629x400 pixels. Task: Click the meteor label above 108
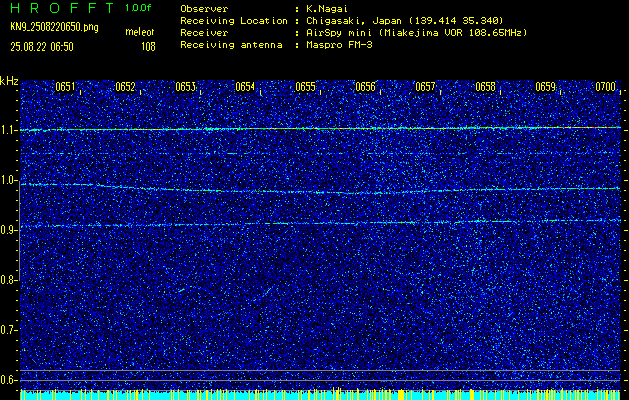click(x=140, y=32)
